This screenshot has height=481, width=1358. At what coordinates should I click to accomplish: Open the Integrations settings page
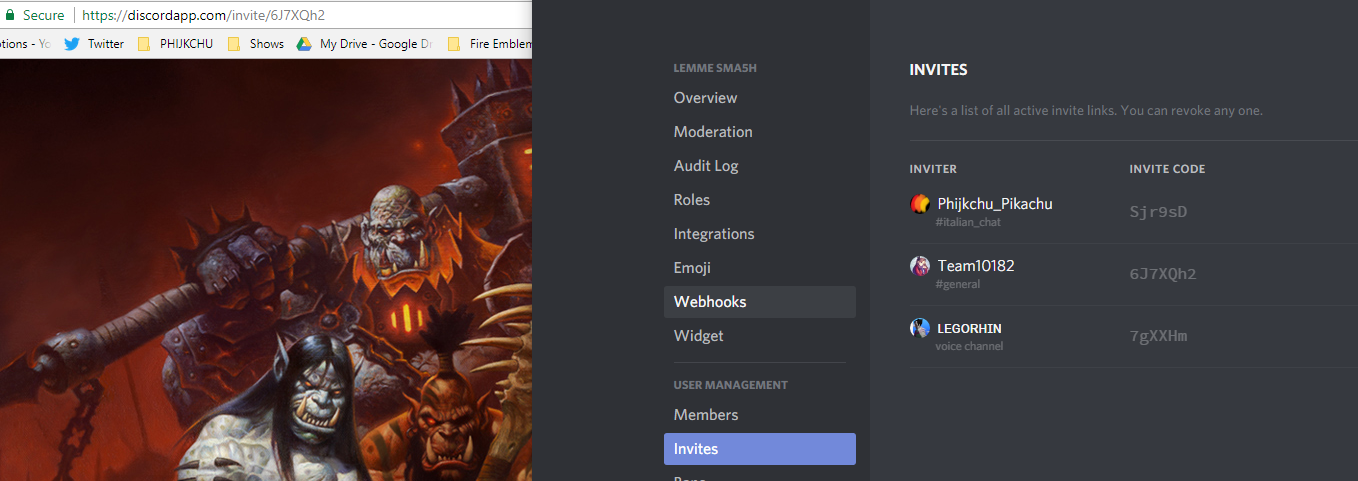pyautogui.click(x=760, y=234)
